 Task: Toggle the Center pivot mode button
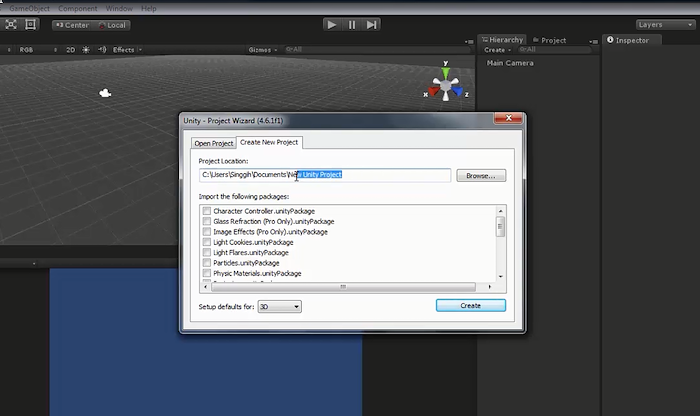72,25
